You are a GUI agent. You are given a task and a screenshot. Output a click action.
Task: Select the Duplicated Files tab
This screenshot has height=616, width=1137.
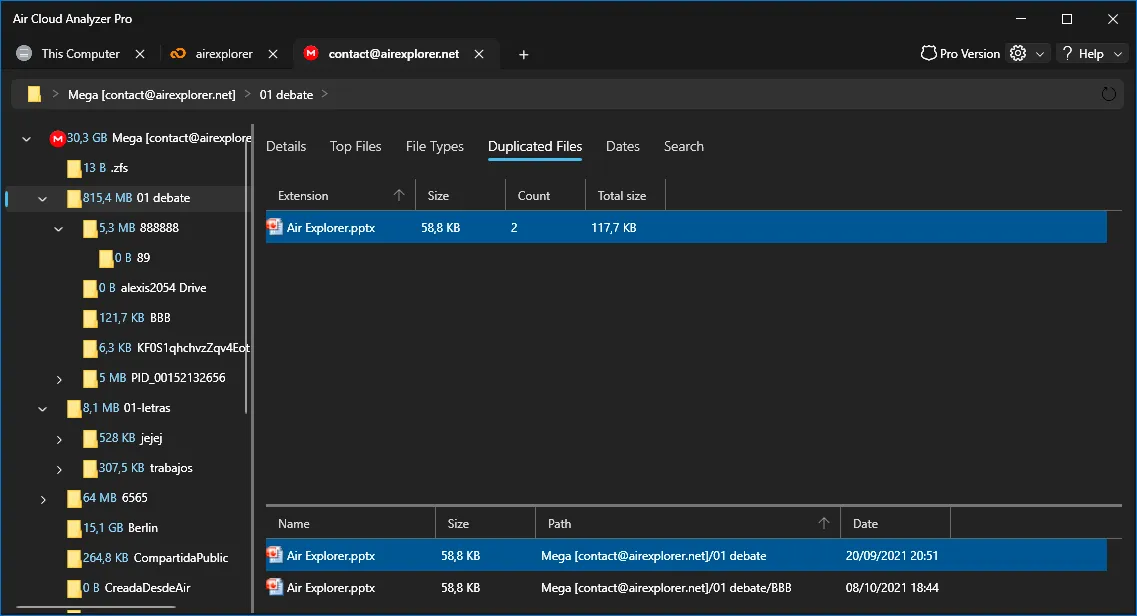[535, 146]
